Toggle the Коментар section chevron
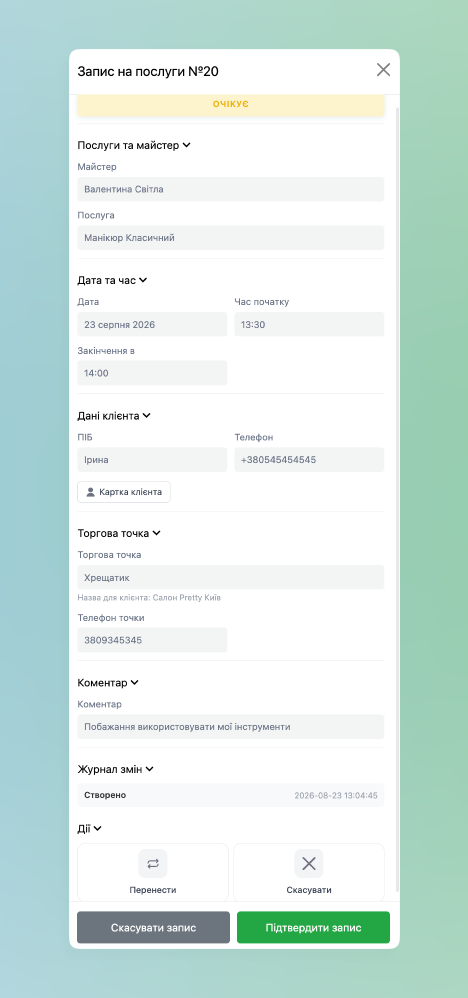 tap(134, 683)
